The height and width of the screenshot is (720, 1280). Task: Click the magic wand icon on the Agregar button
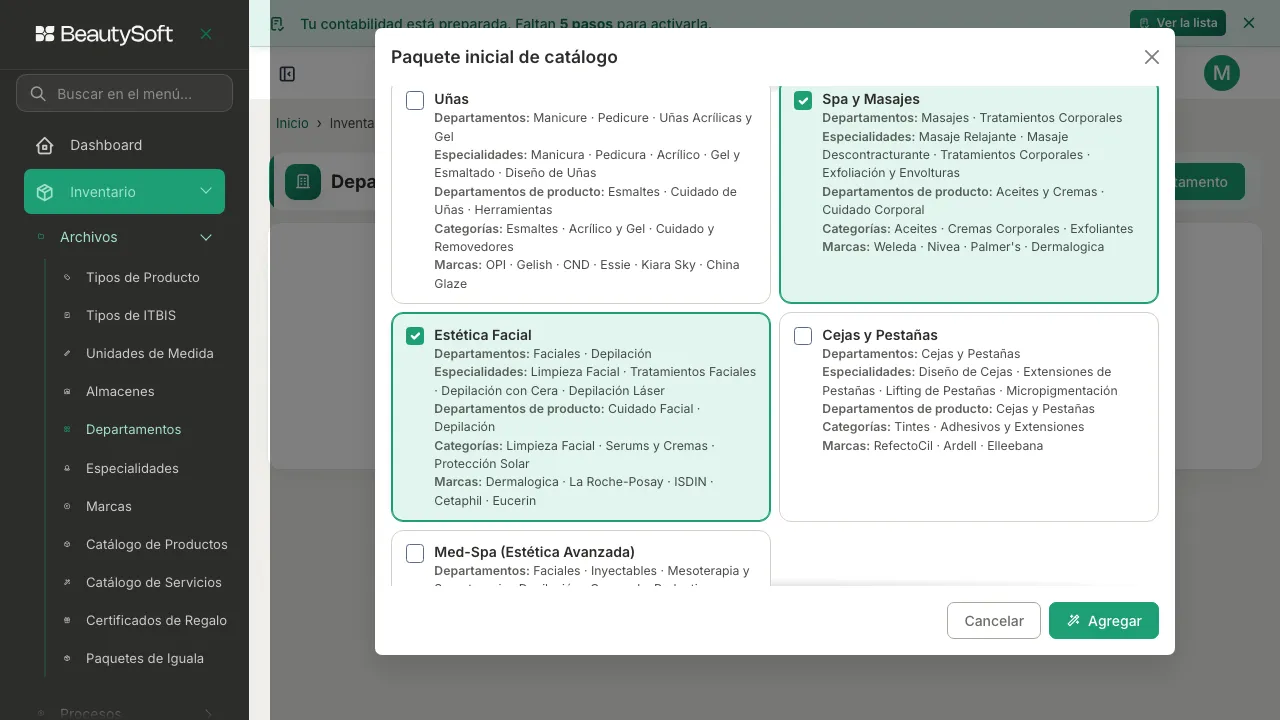point(1073,620)
